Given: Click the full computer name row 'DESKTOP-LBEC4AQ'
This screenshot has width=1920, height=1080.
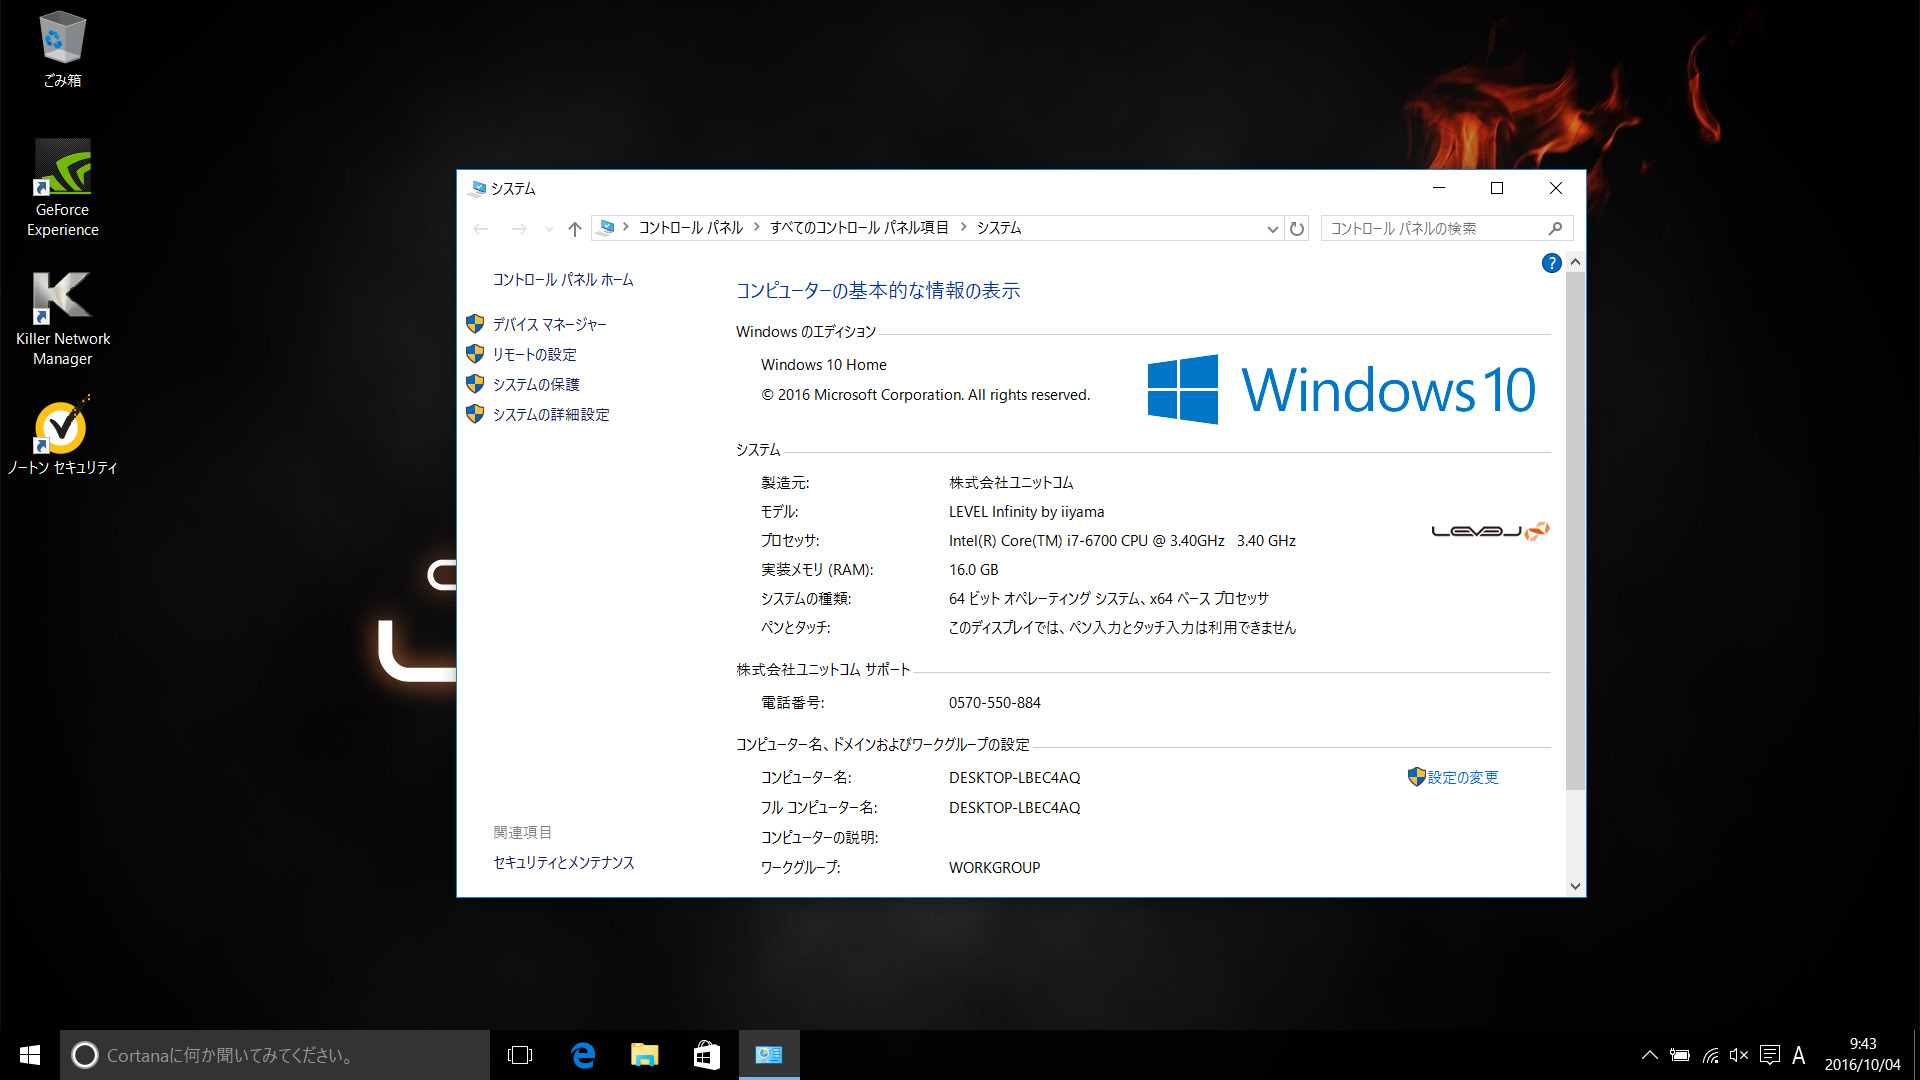Looking at the screenshot, I should point(1014,808).
